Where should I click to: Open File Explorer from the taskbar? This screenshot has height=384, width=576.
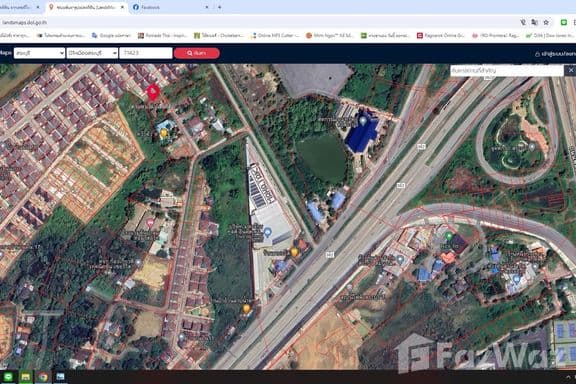click(25, 377)
